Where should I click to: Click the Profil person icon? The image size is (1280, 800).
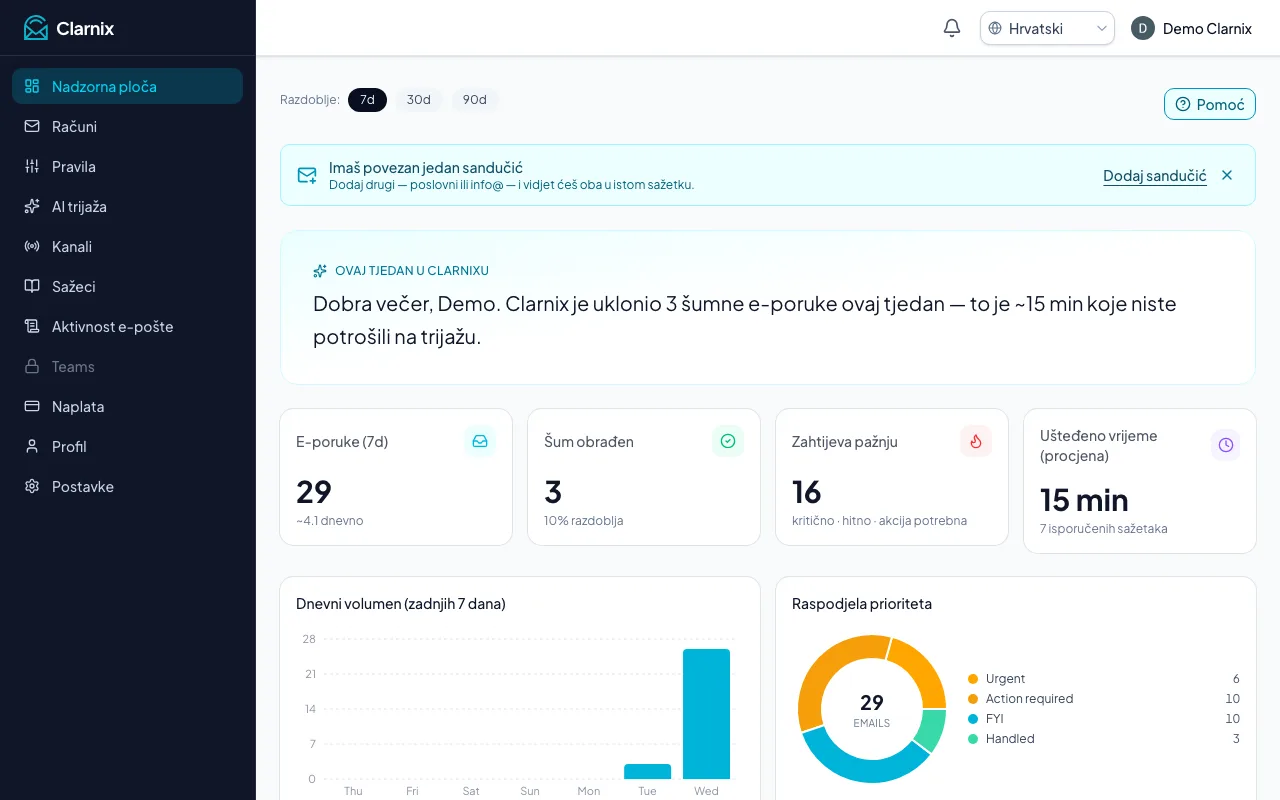click(32, 446)
